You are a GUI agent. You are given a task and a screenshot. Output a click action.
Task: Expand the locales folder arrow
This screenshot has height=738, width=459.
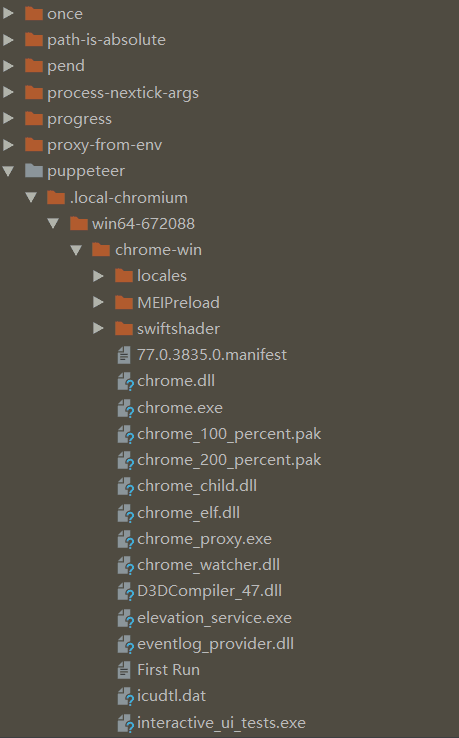pyautogui.click(x=98, y=276)
